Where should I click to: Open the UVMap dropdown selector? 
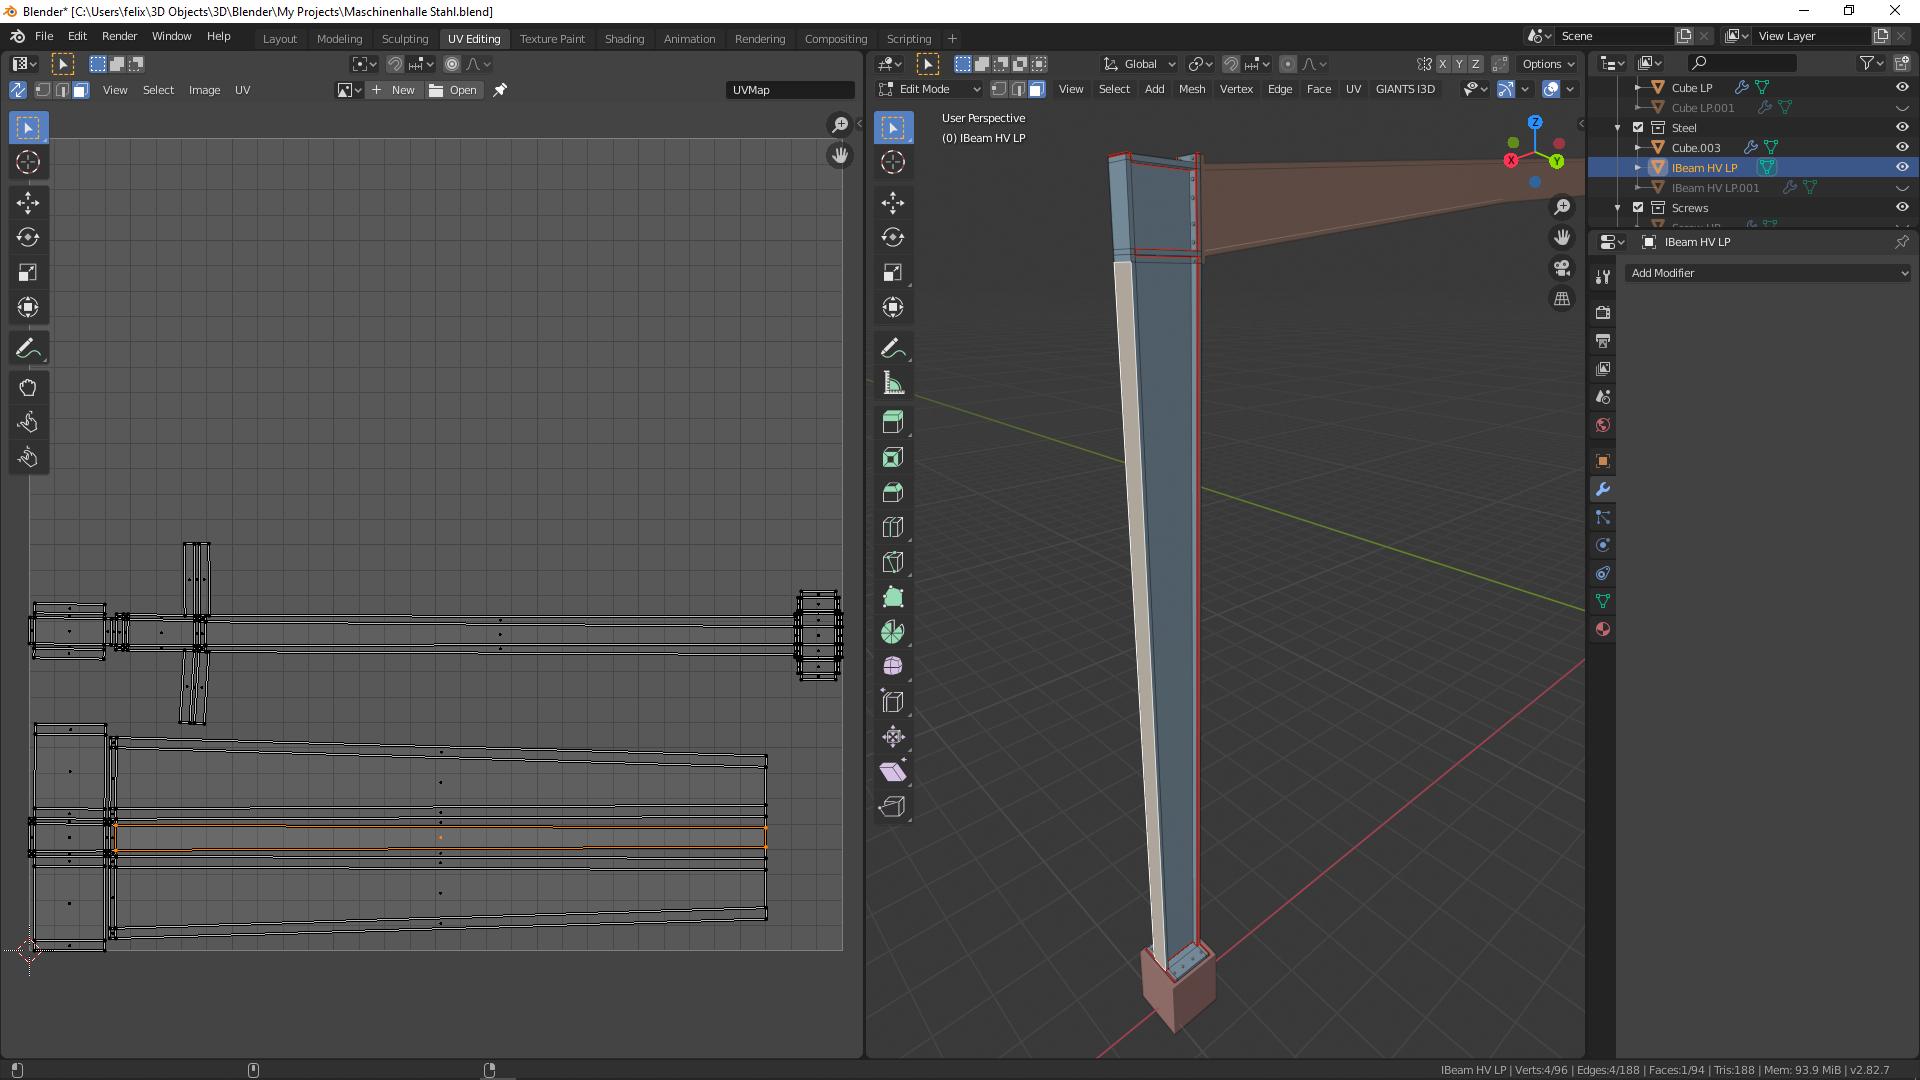point(787,88)
